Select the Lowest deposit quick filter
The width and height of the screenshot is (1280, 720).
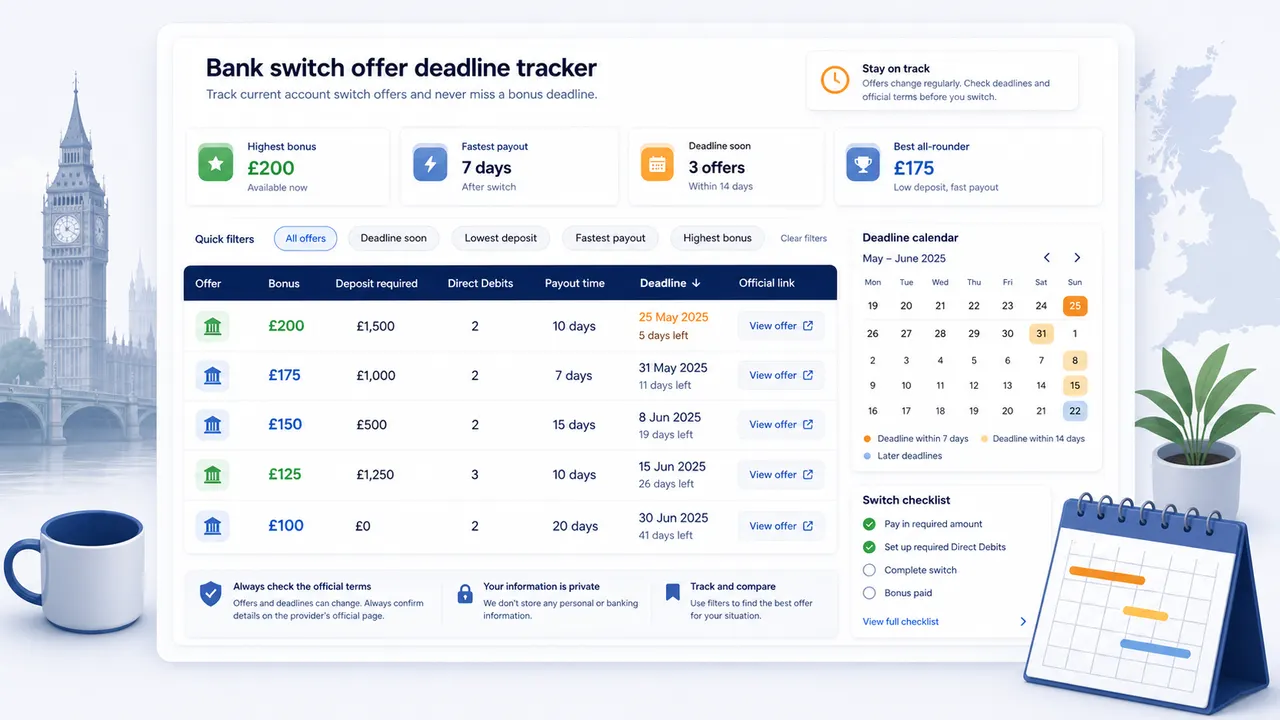[x=501, y=238]
